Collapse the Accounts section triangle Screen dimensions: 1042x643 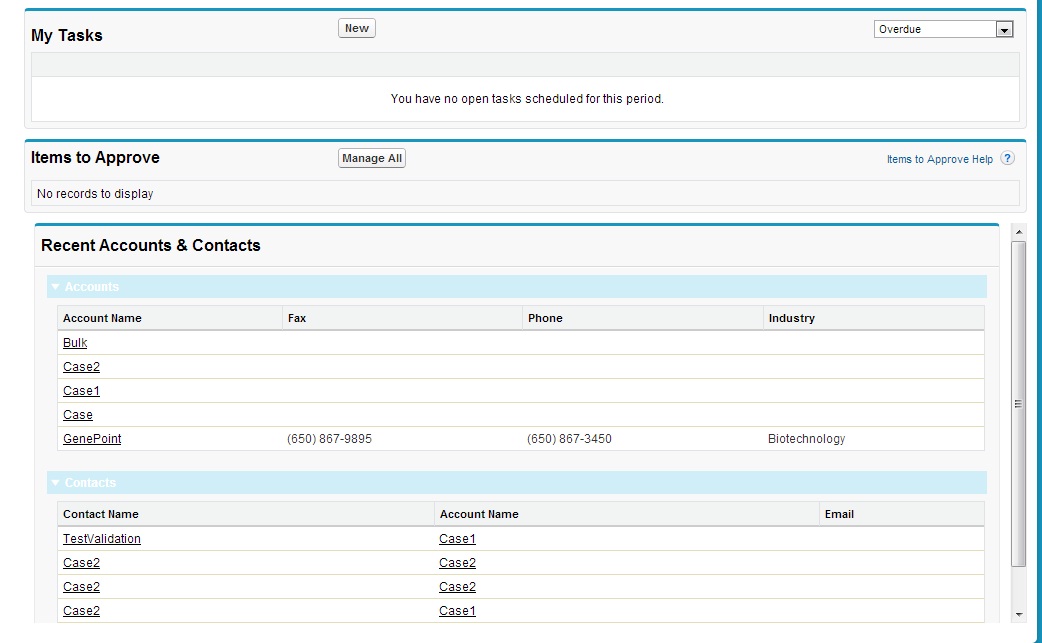click(x=56, y=287)
